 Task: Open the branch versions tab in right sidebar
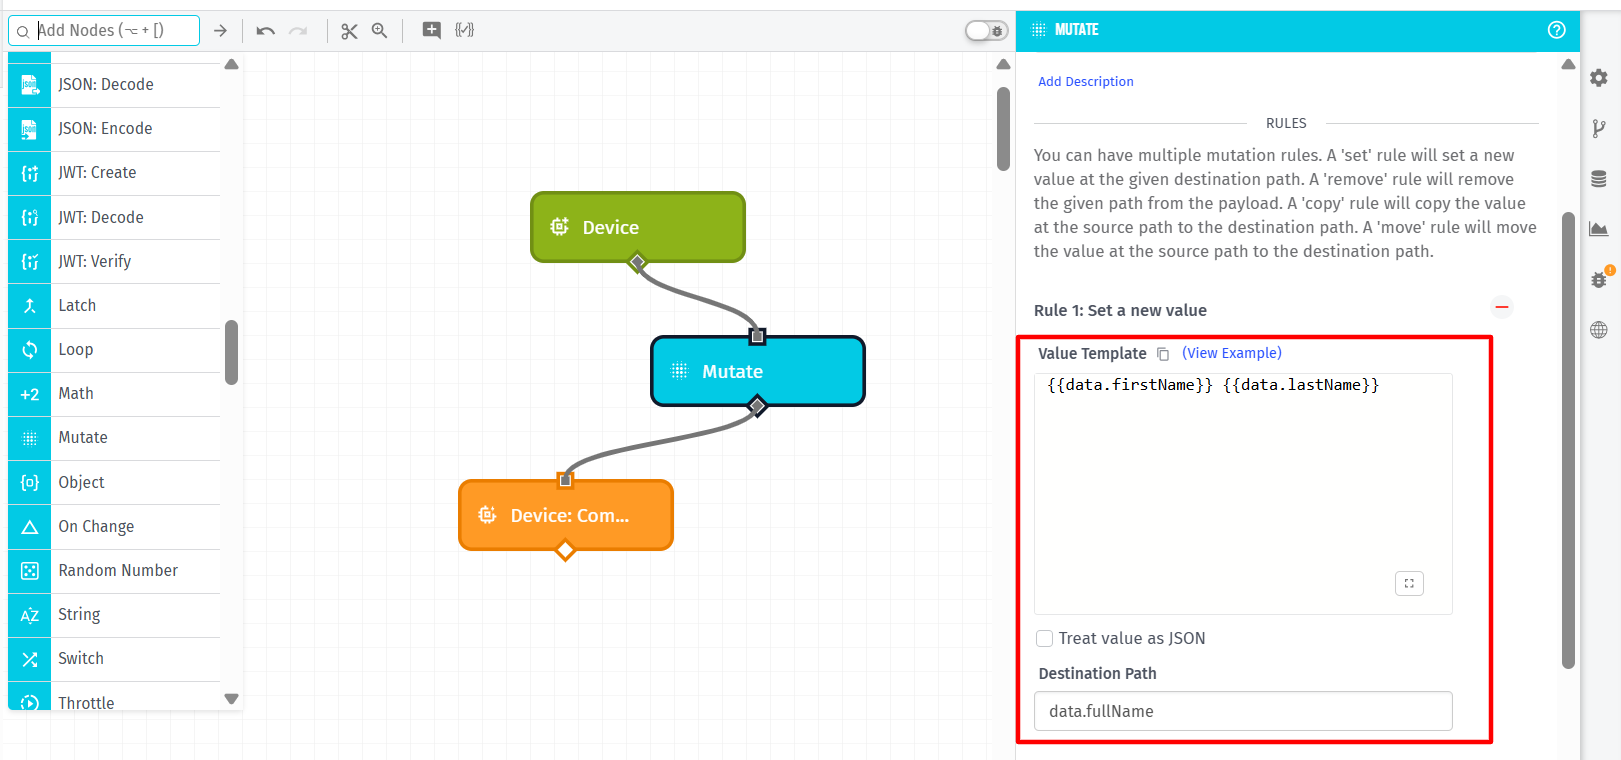click(x=1599, y=128)
